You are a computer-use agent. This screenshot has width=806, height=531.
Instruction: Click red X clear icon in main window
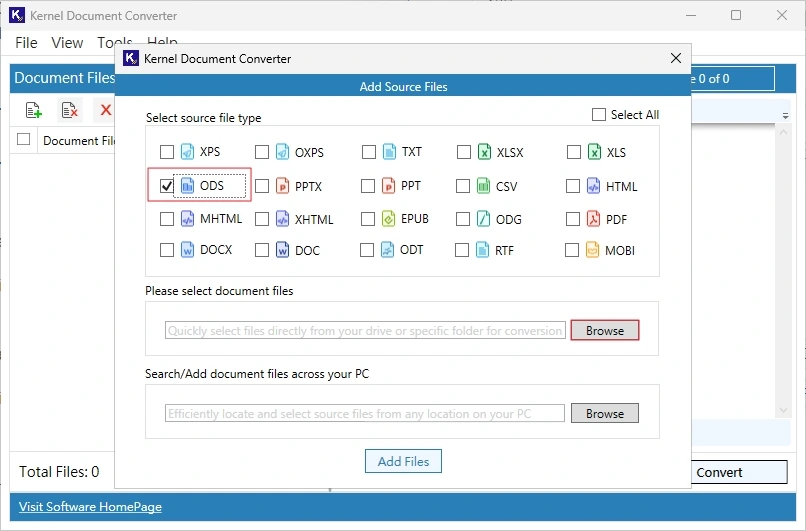106,109
